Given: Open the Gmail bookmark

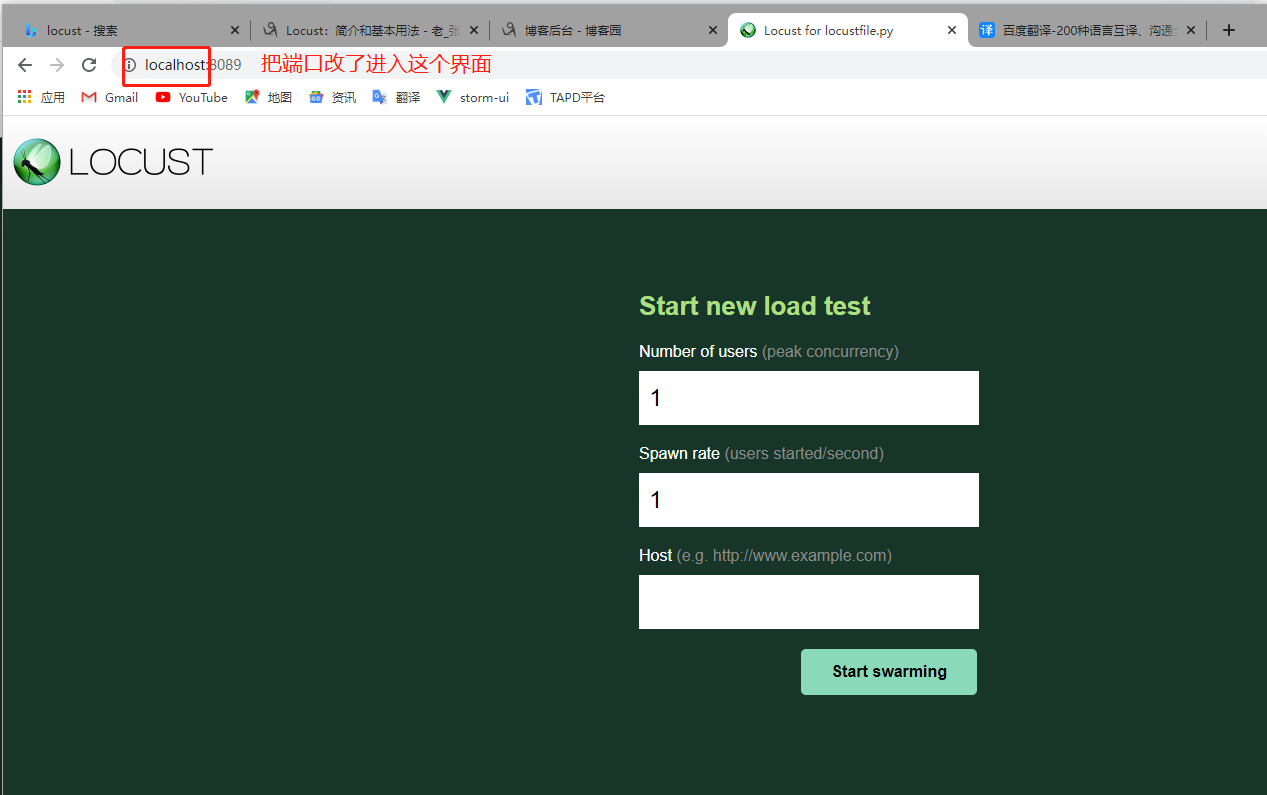Looking at the screenshot, I should [110, 97].
